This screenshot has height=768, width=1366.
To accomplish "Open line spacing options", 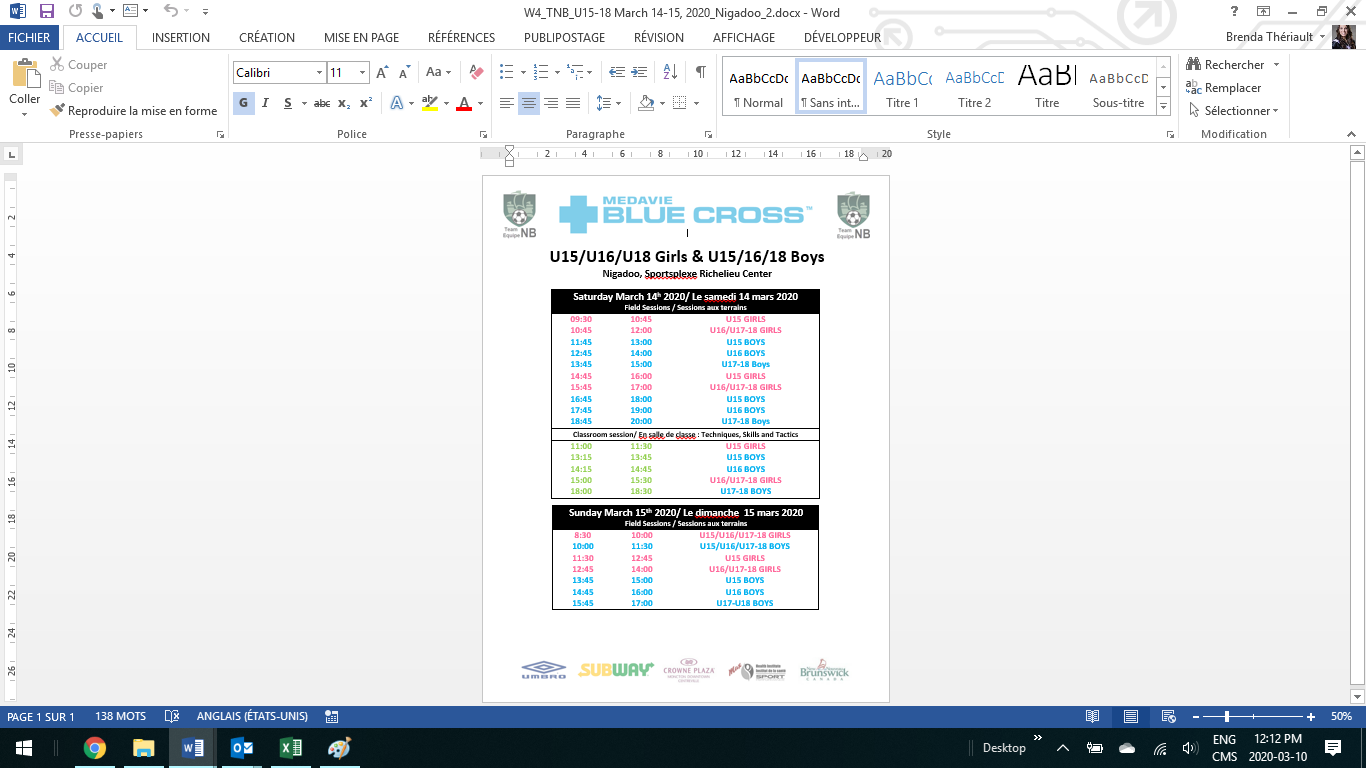I will pos(607,103).
